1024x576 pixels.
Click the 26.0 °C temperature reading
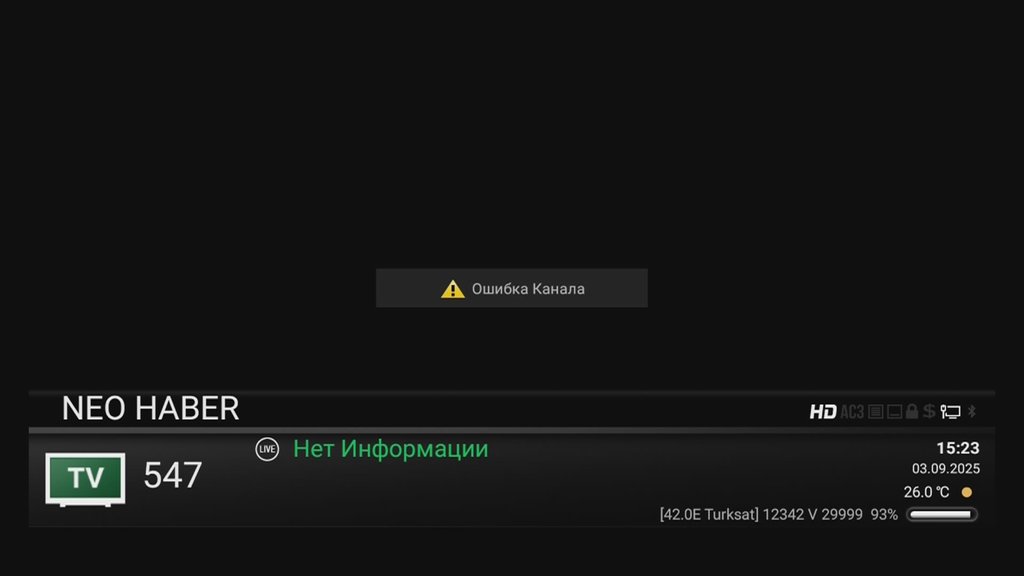(926, 492)
